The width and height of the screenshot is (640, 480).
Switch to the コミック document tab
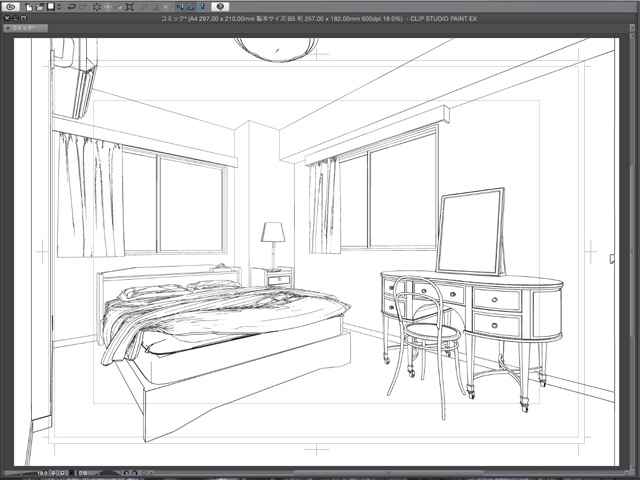click(x=26, y=28)
